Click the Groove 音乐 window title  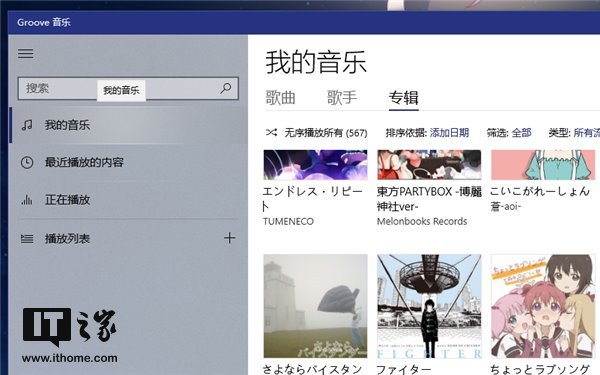tap(44, 22)
